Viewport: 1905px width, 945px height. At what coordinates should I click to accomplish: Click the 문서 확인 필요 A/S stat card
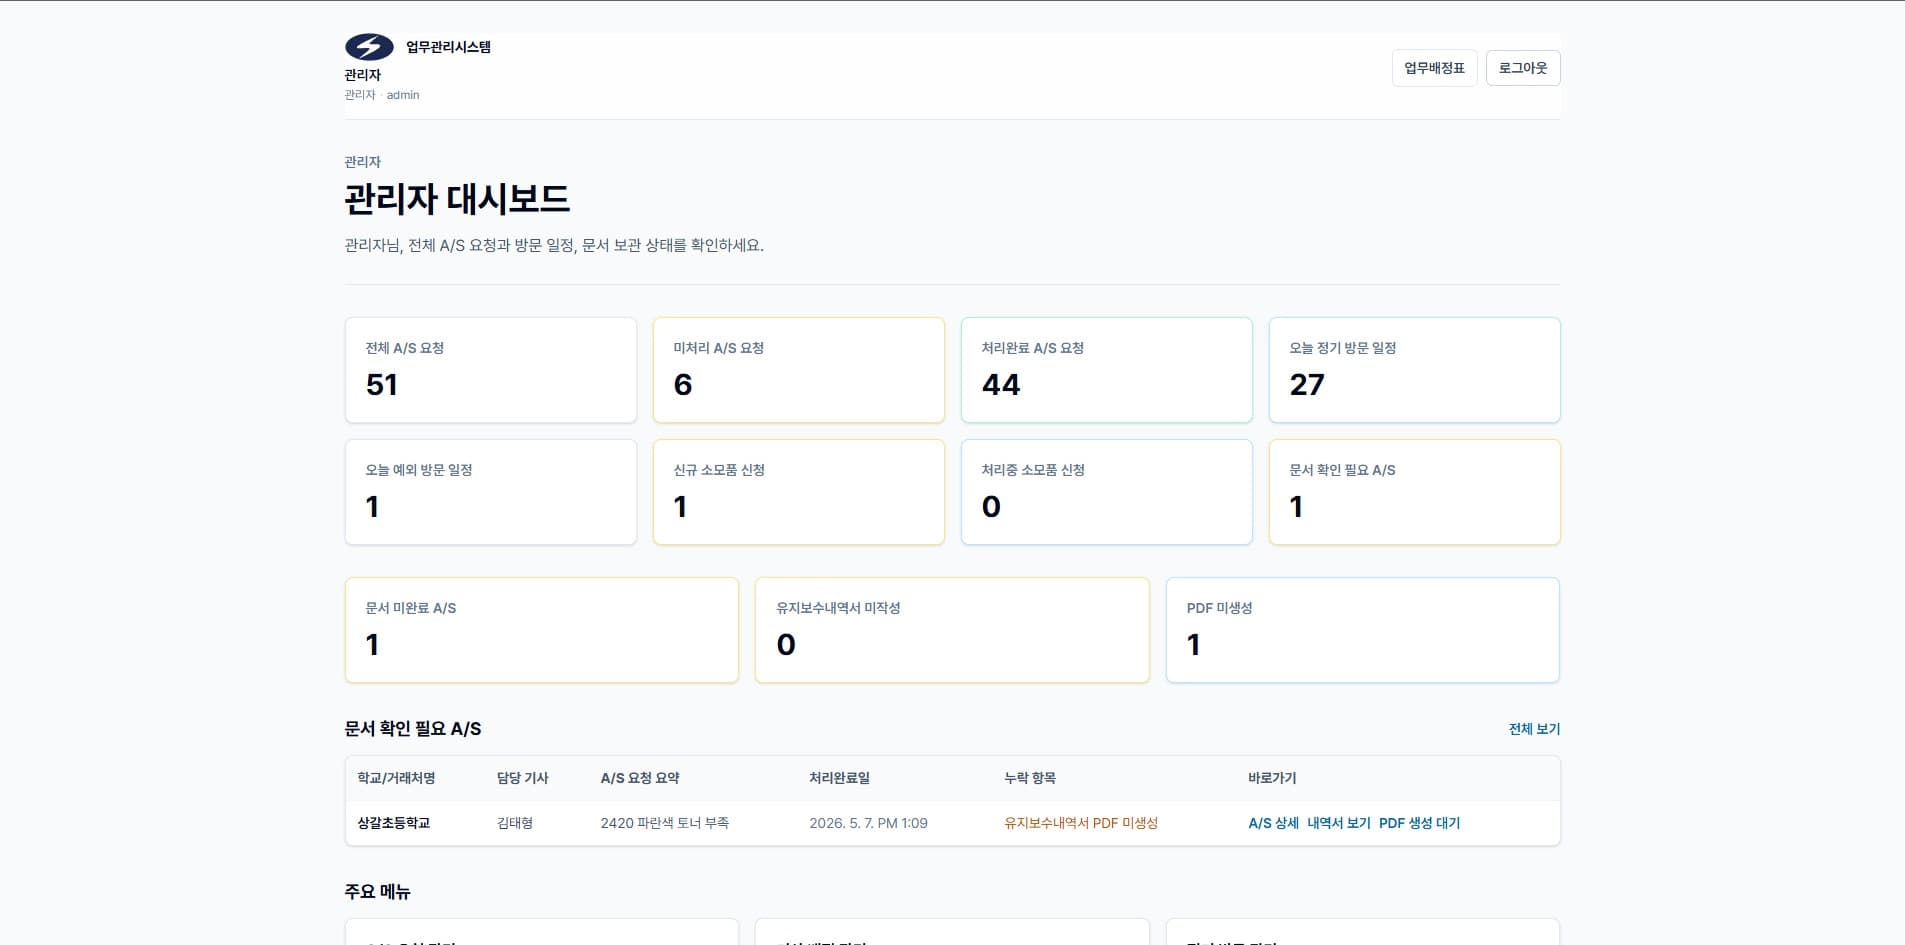(x=1415, y=492)
